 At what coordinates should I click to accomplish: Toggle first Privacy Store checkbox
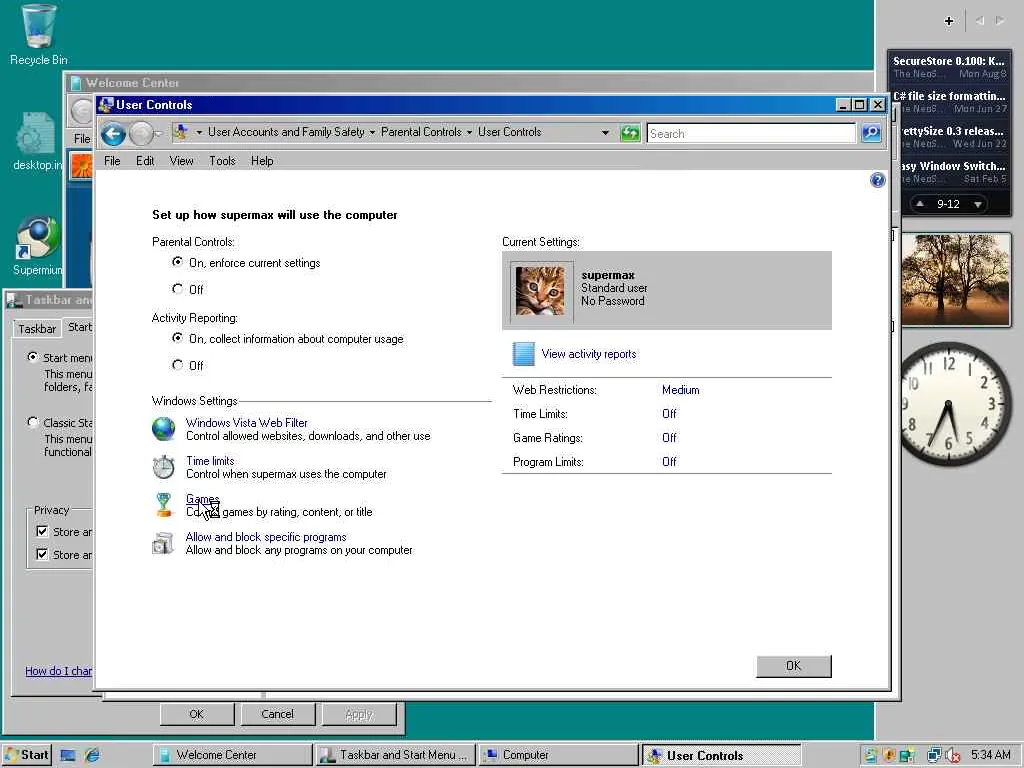(x=42, y=531)
